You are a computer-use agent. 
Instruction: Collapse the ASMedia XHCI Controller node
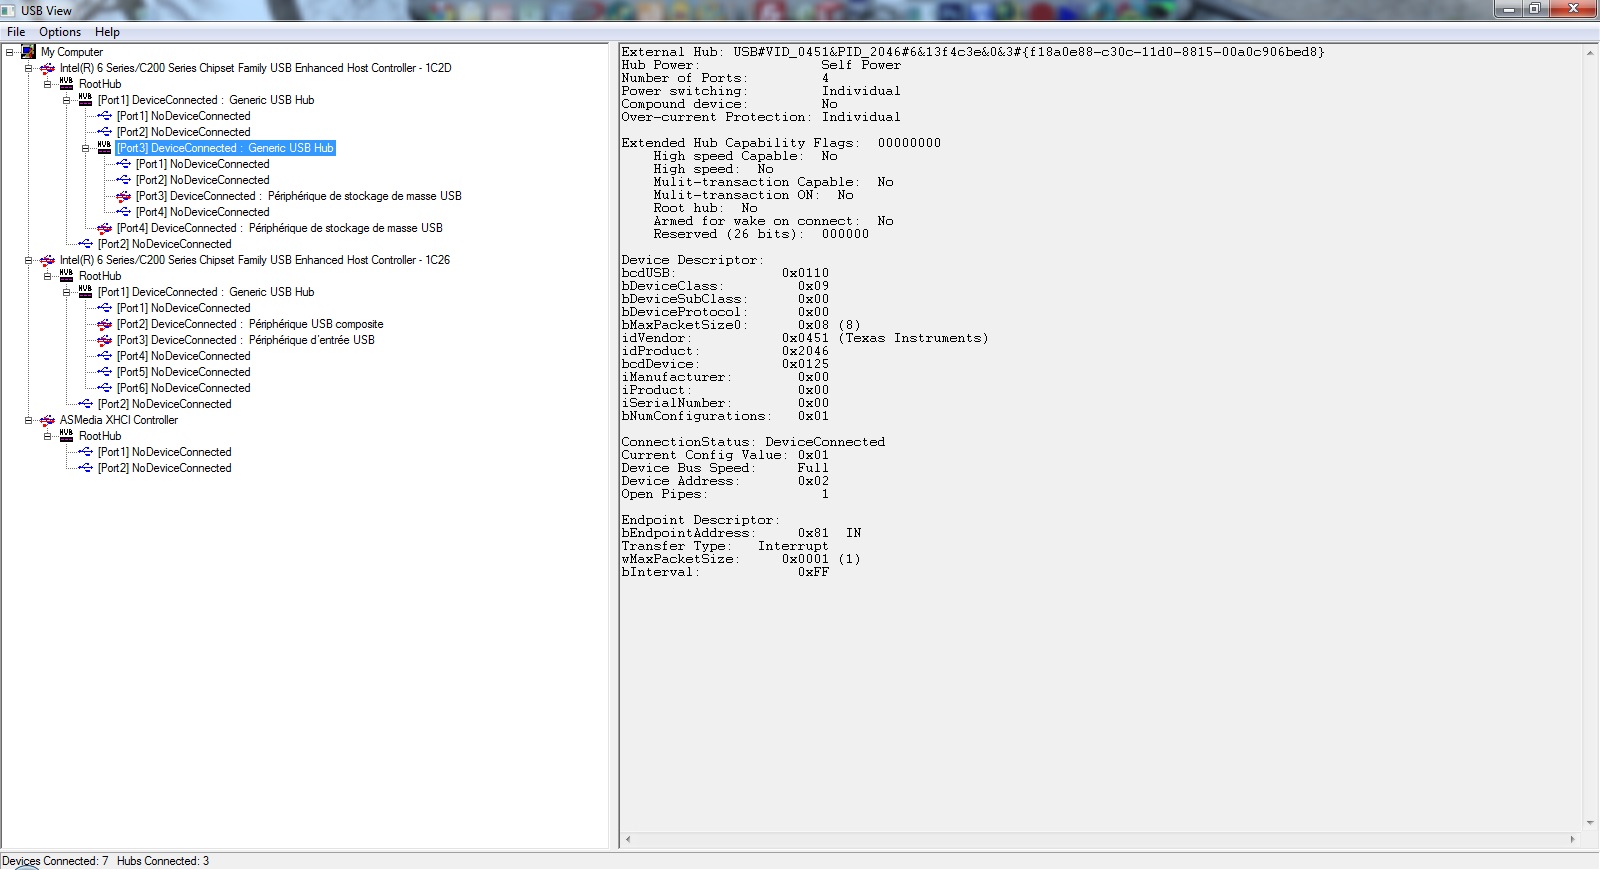click(29, 420)
